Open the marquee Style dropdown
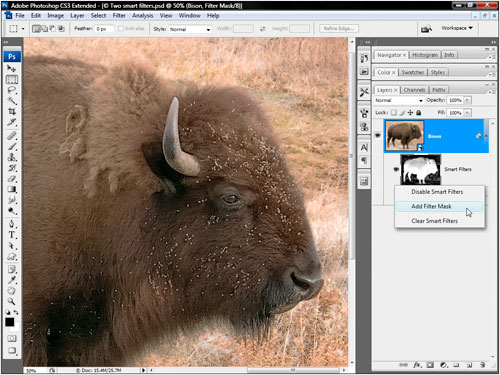The image size is (500, 375). 190,29
